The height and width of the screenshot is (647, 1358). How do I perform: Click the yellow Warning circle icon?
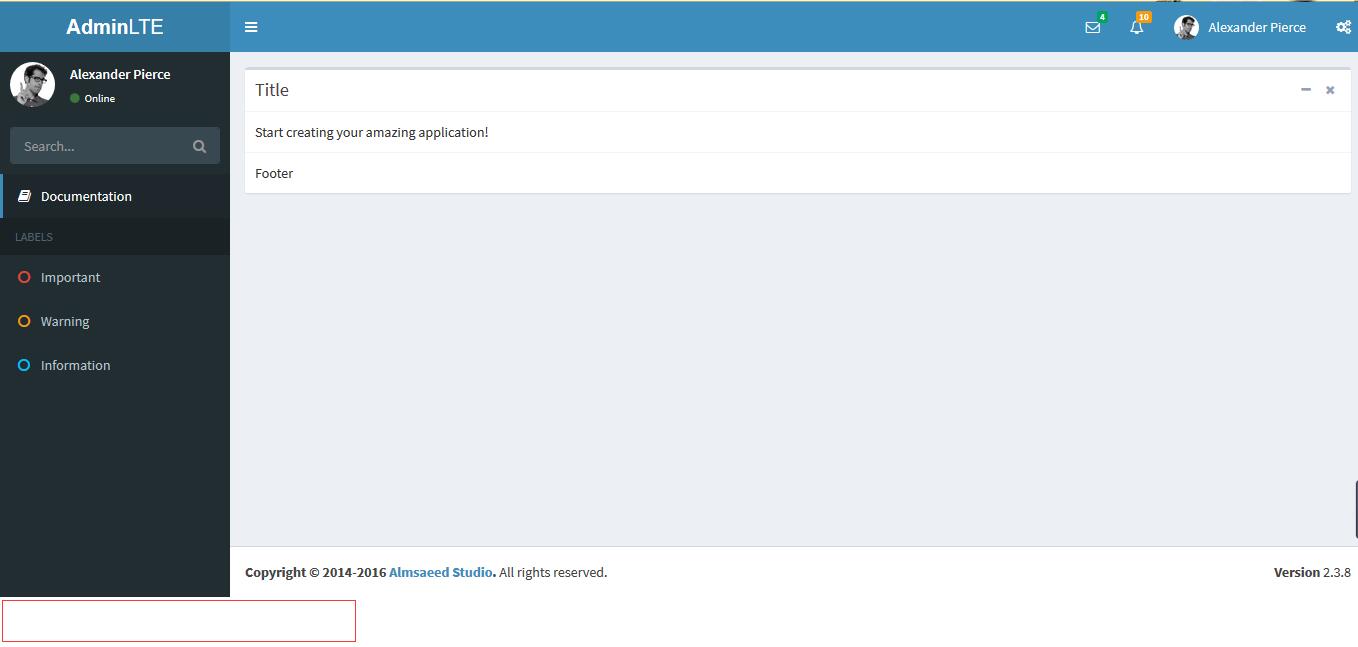point(24,321)
